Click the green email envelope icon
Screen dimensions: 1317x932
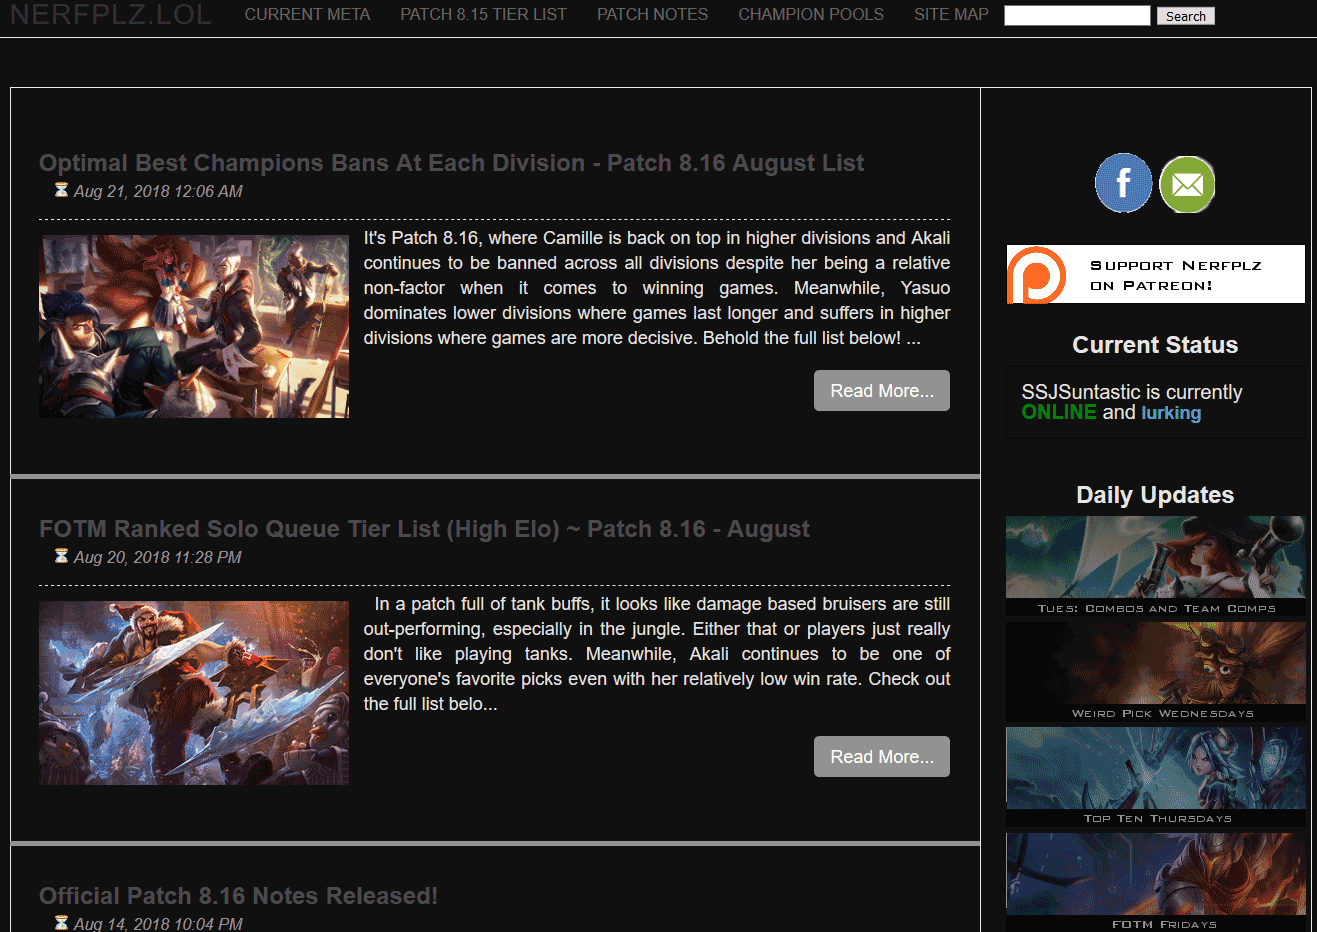[1187, 184]
